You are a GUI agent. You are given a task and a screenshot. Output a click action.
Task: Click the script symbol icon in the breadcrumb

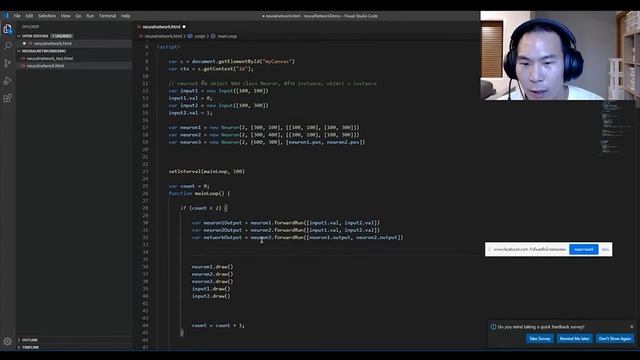190,36
